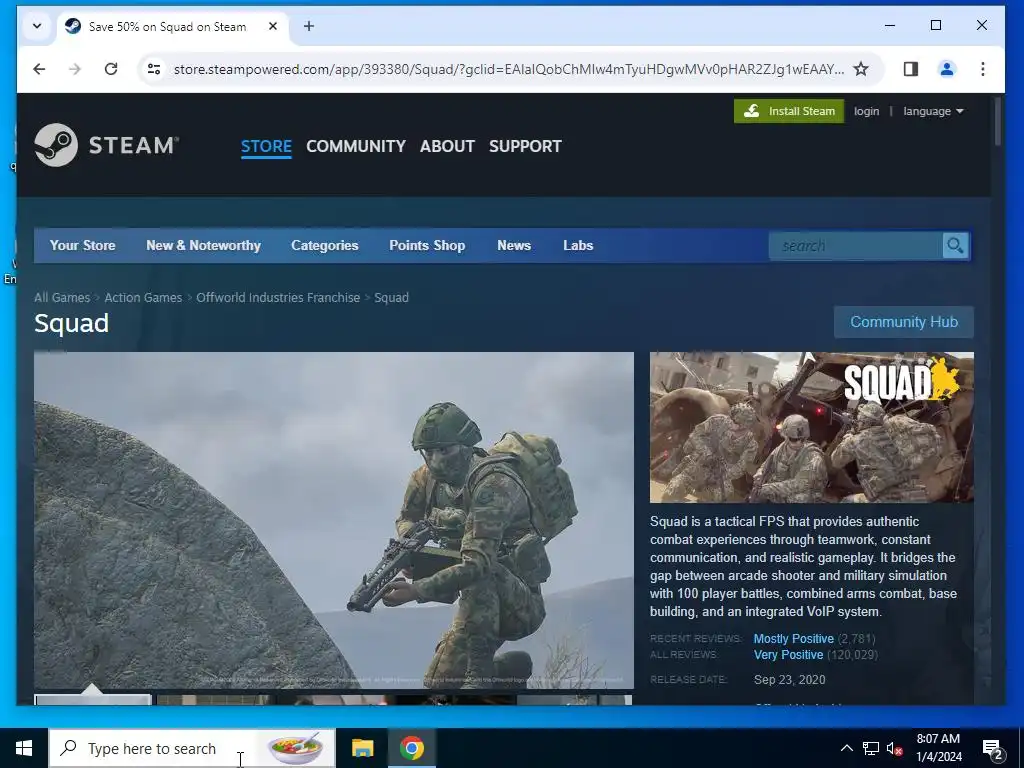Image resolution: width=1024 pixels, height=768 pixels.
Task: Open New & Noteworthy tab
Action: coord(203,246)
